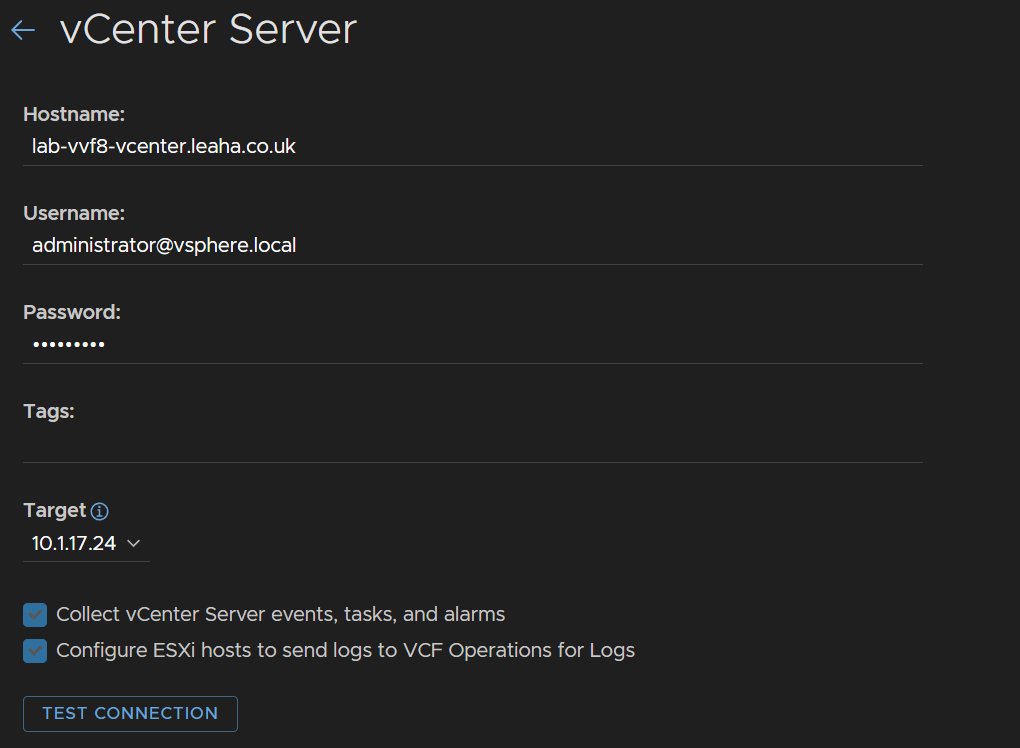The height and width of the screenshot is (748, 1020).
Task: Click the Username field with administrator@vsphere.local
Action: coord(473,245)
